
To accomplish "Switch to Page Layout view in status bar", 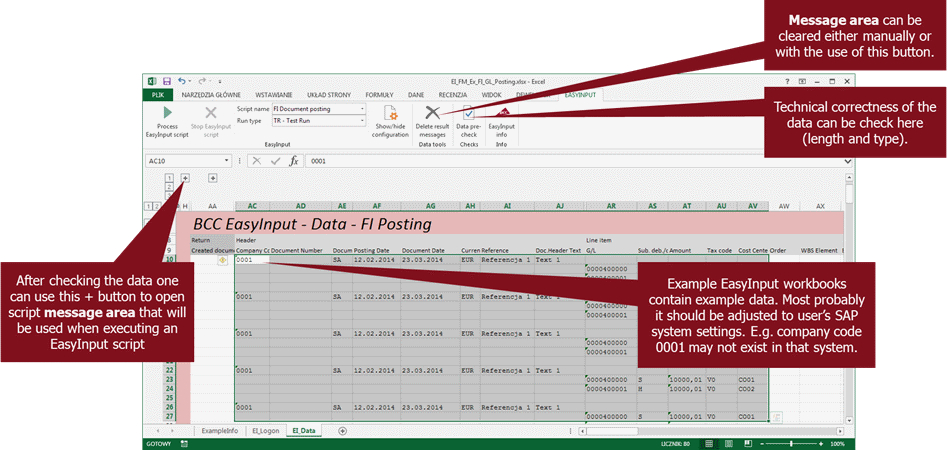I will (727, 444).
